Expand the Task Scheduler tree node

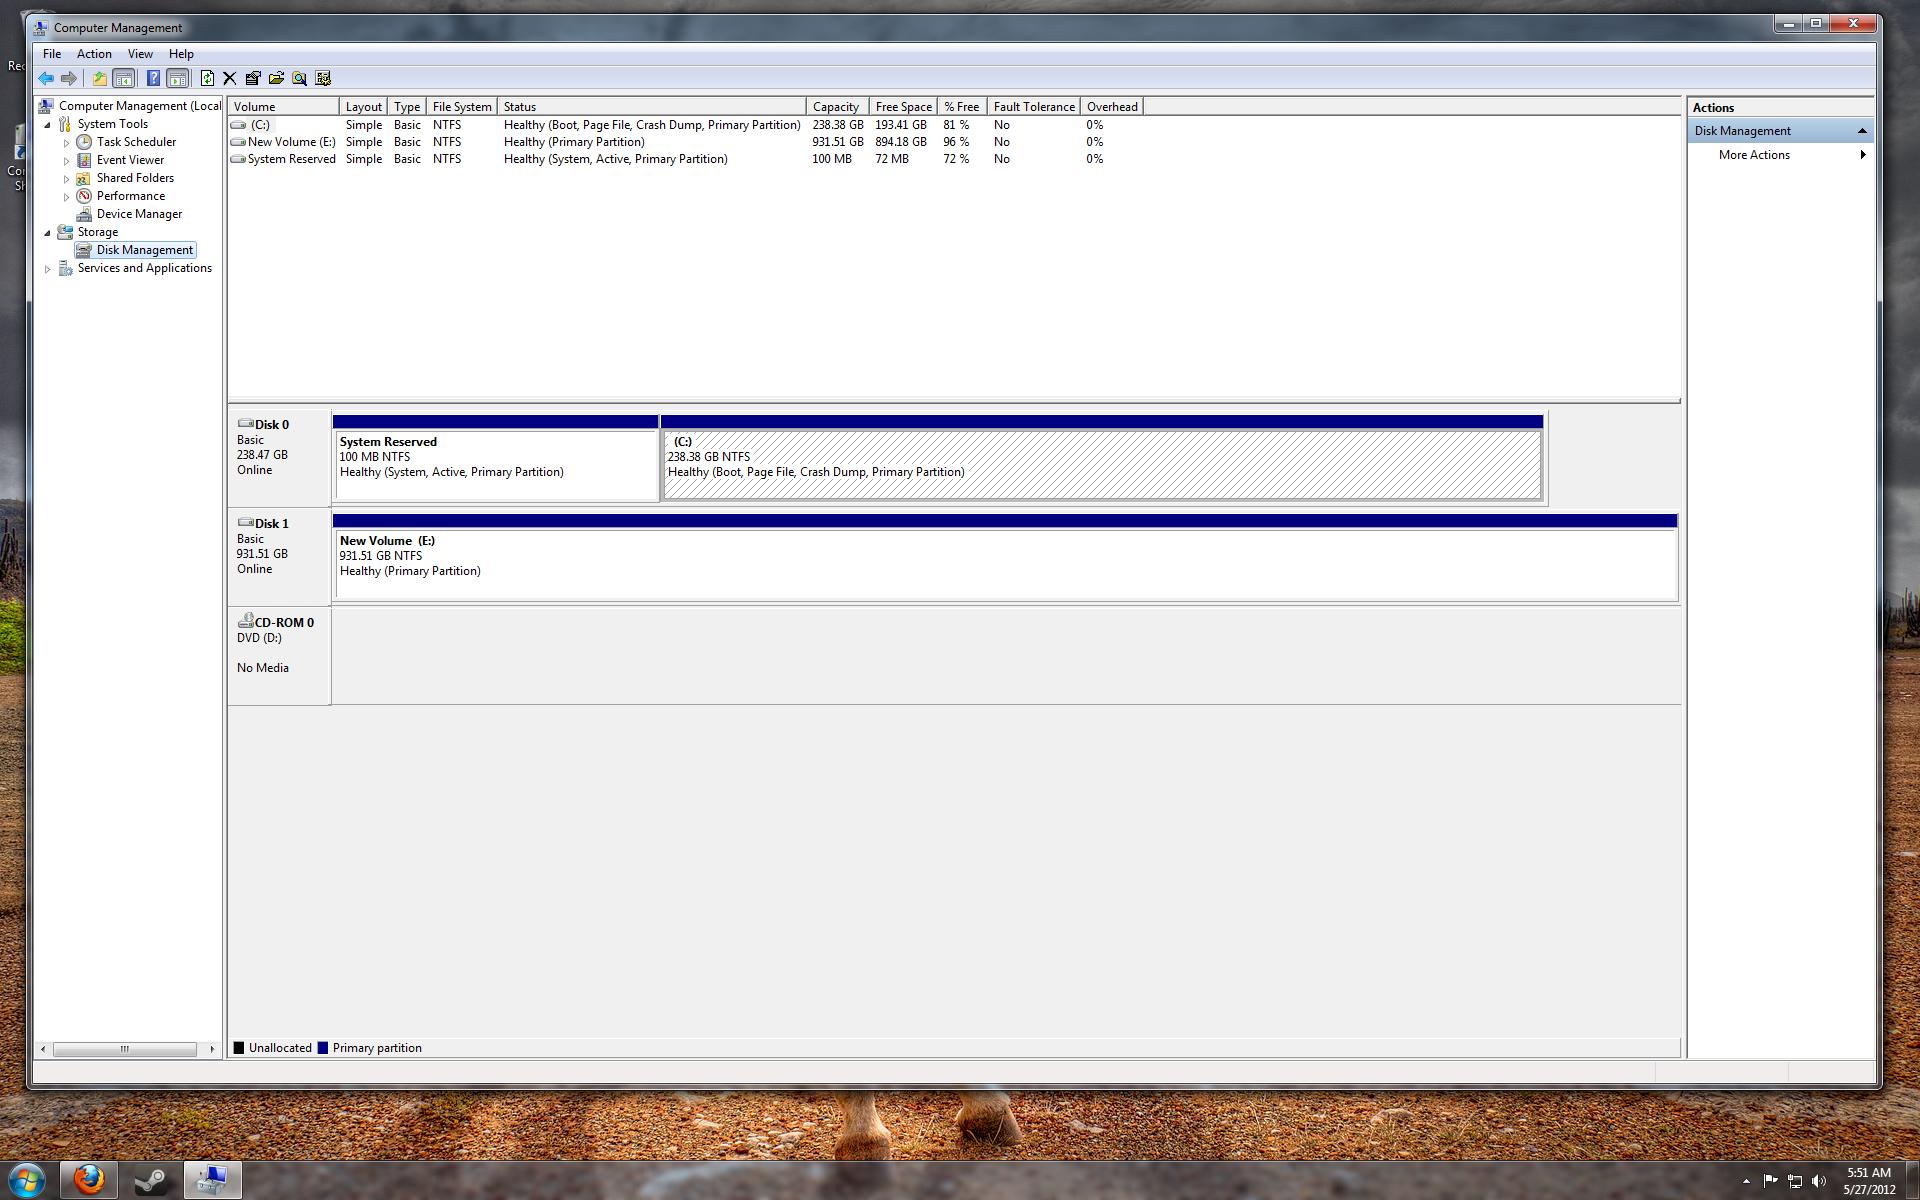67,143
